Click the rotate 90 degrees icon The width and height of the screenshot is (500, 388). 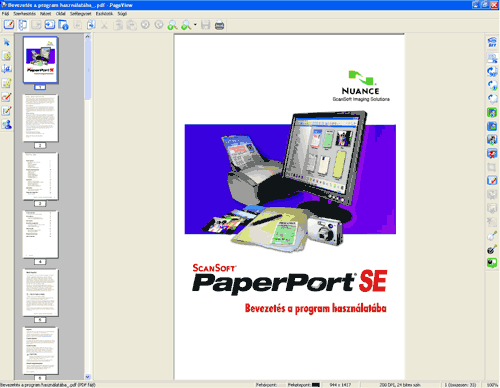[x=492, y=72]
